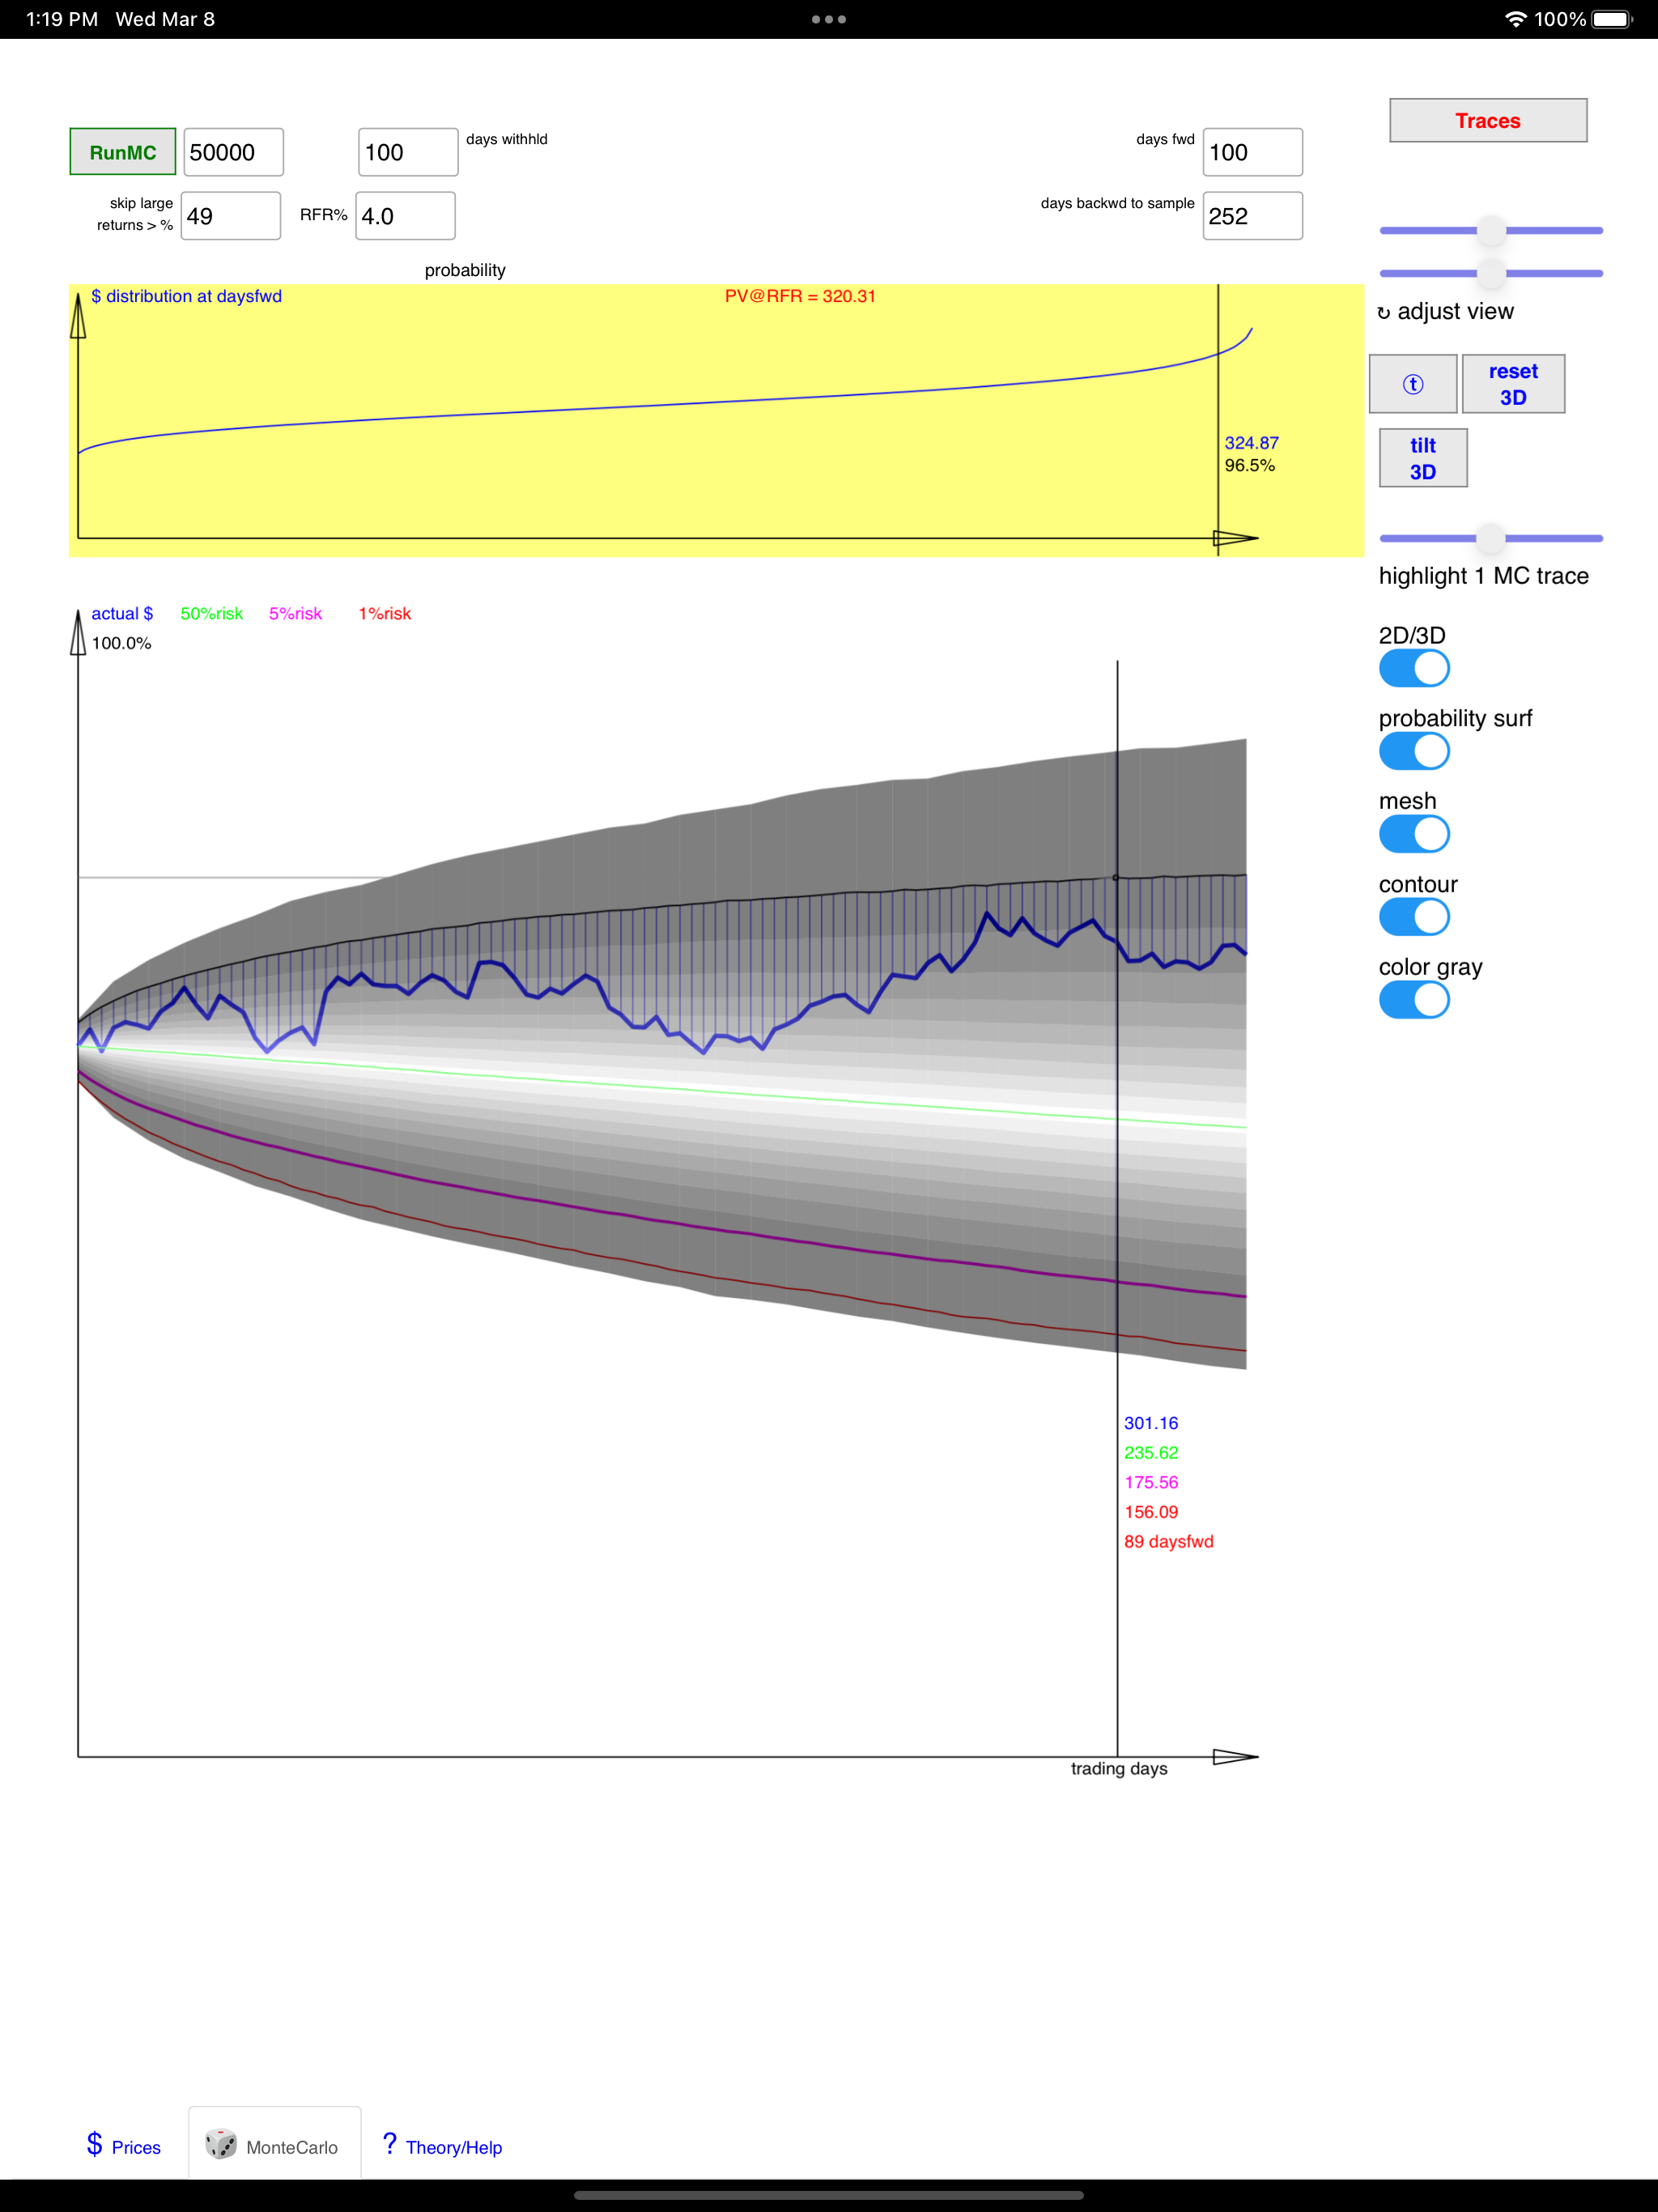Click the 5%risk legend label

tap(295, 614)
